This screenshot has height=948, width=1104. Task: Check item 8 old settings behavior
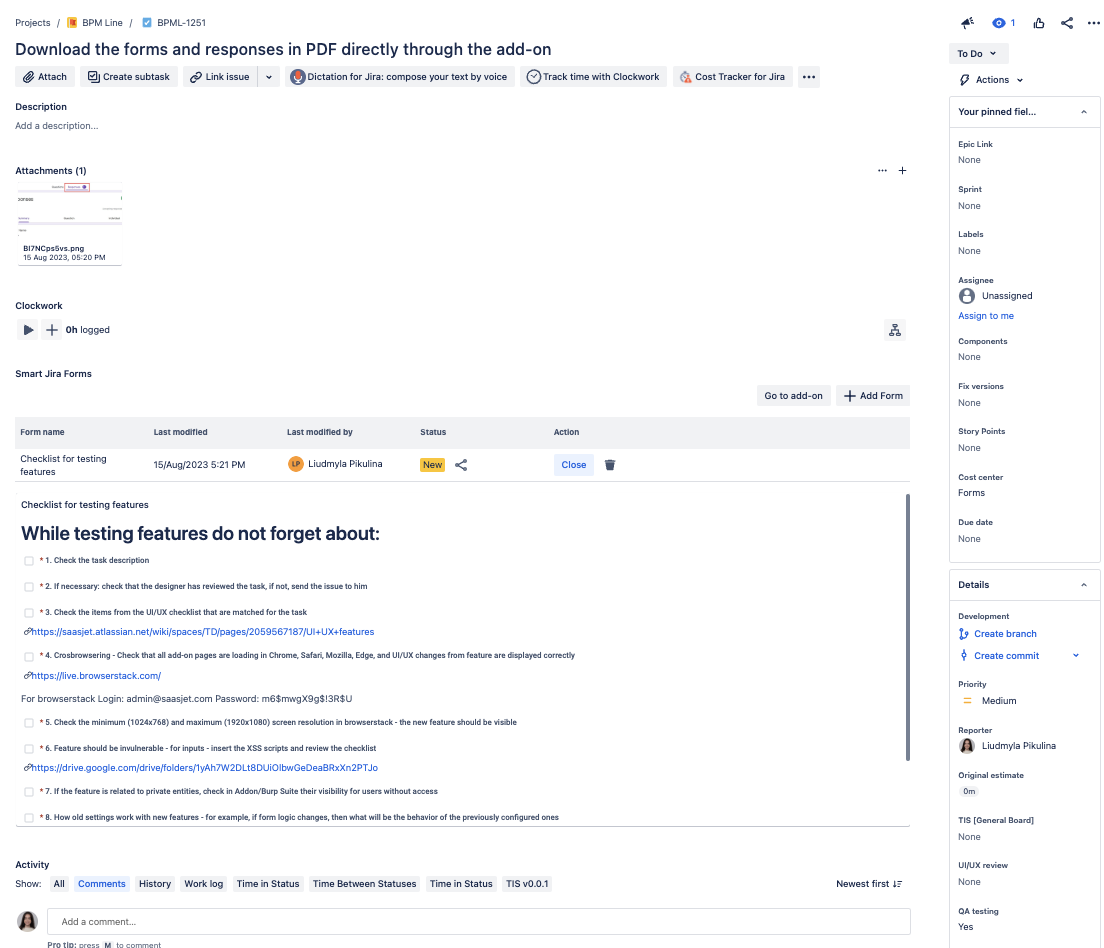[x=29, y=818]
